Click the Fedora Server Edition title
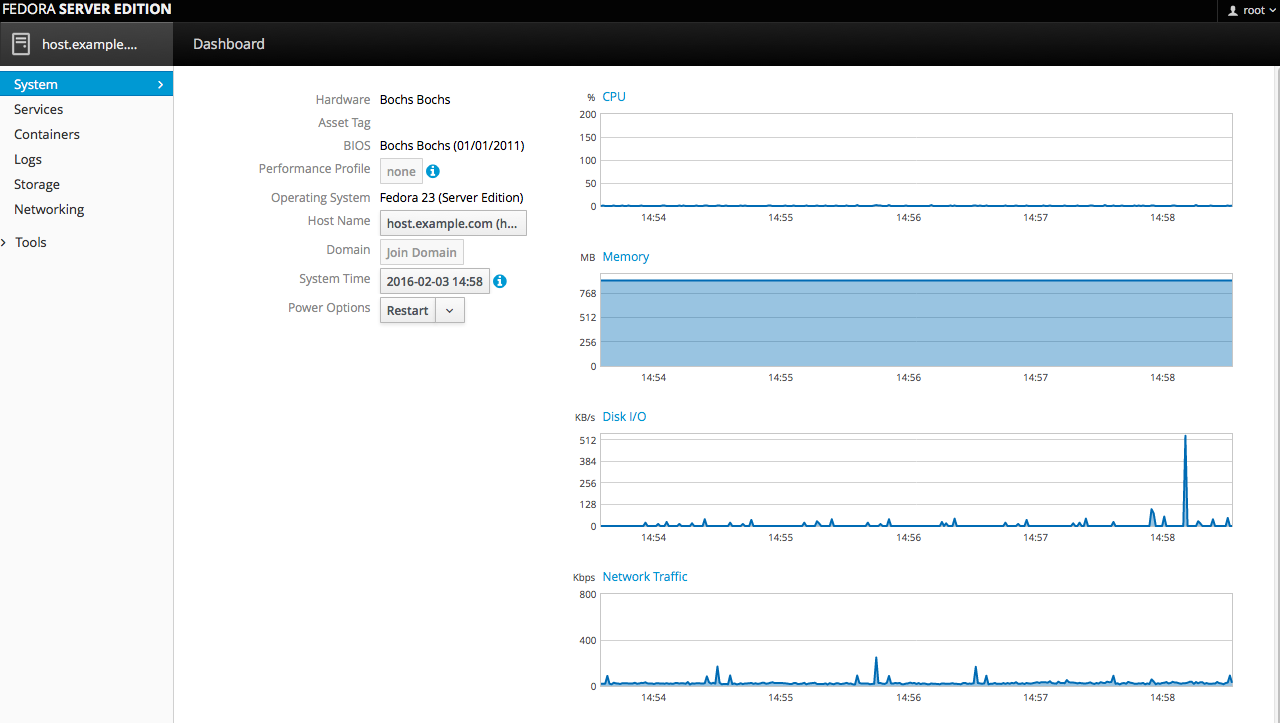 (86, 9)
